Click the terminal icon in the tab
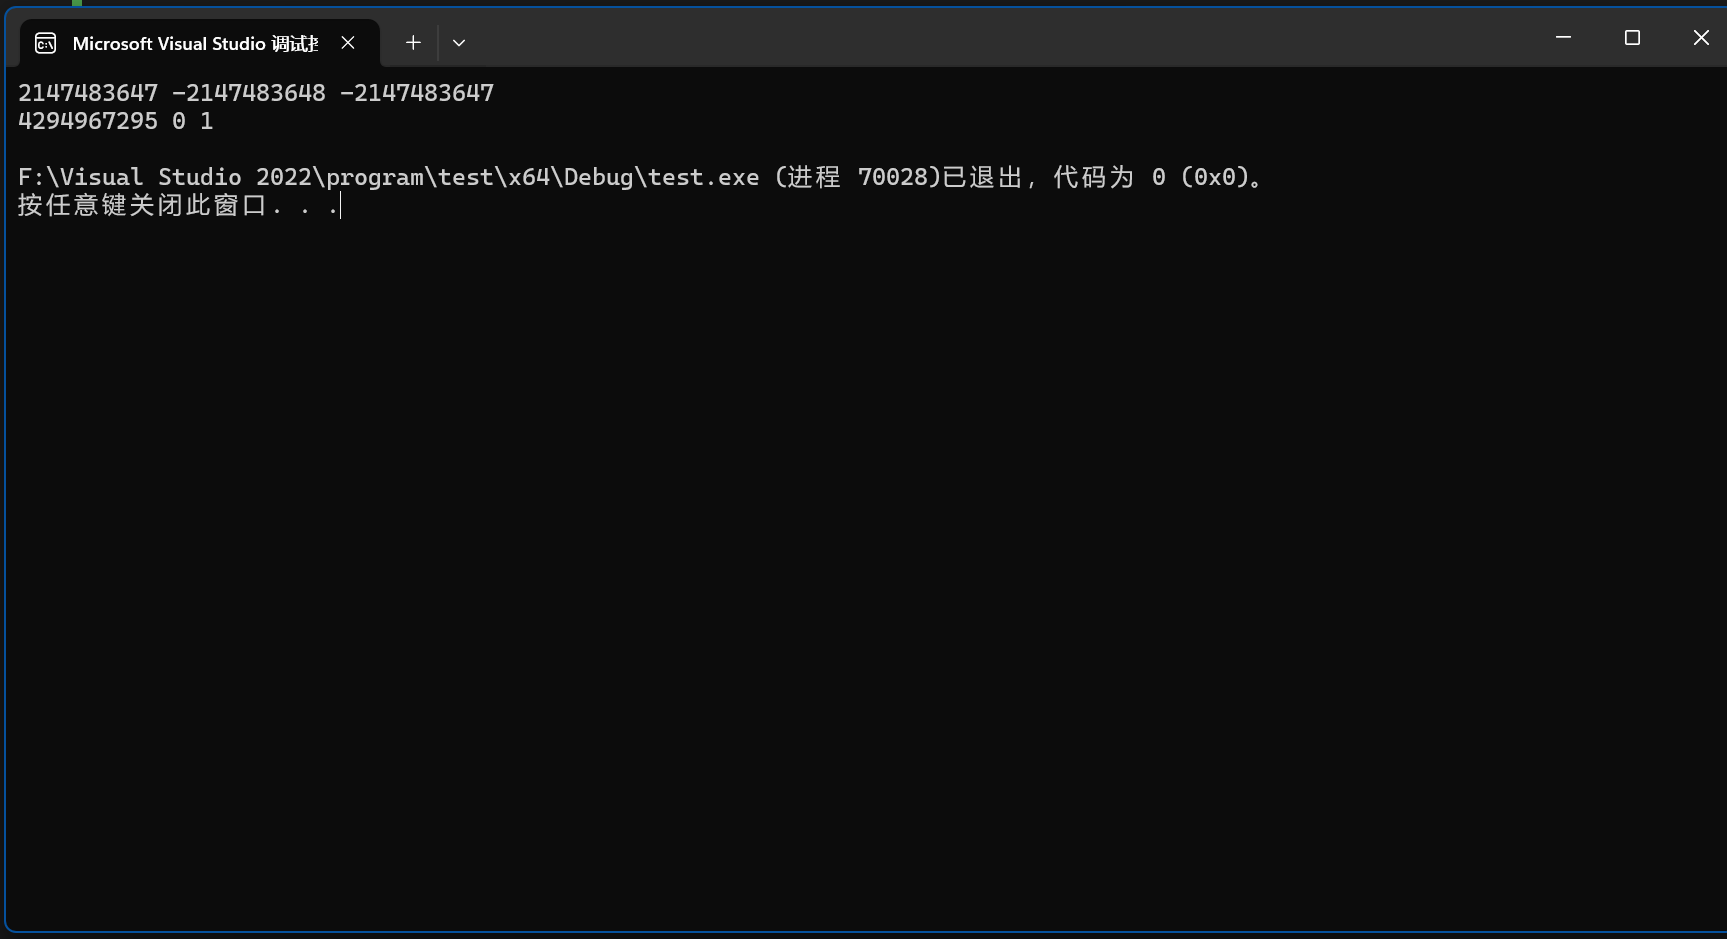This screenshot has width=1727, height=939. 45,43
